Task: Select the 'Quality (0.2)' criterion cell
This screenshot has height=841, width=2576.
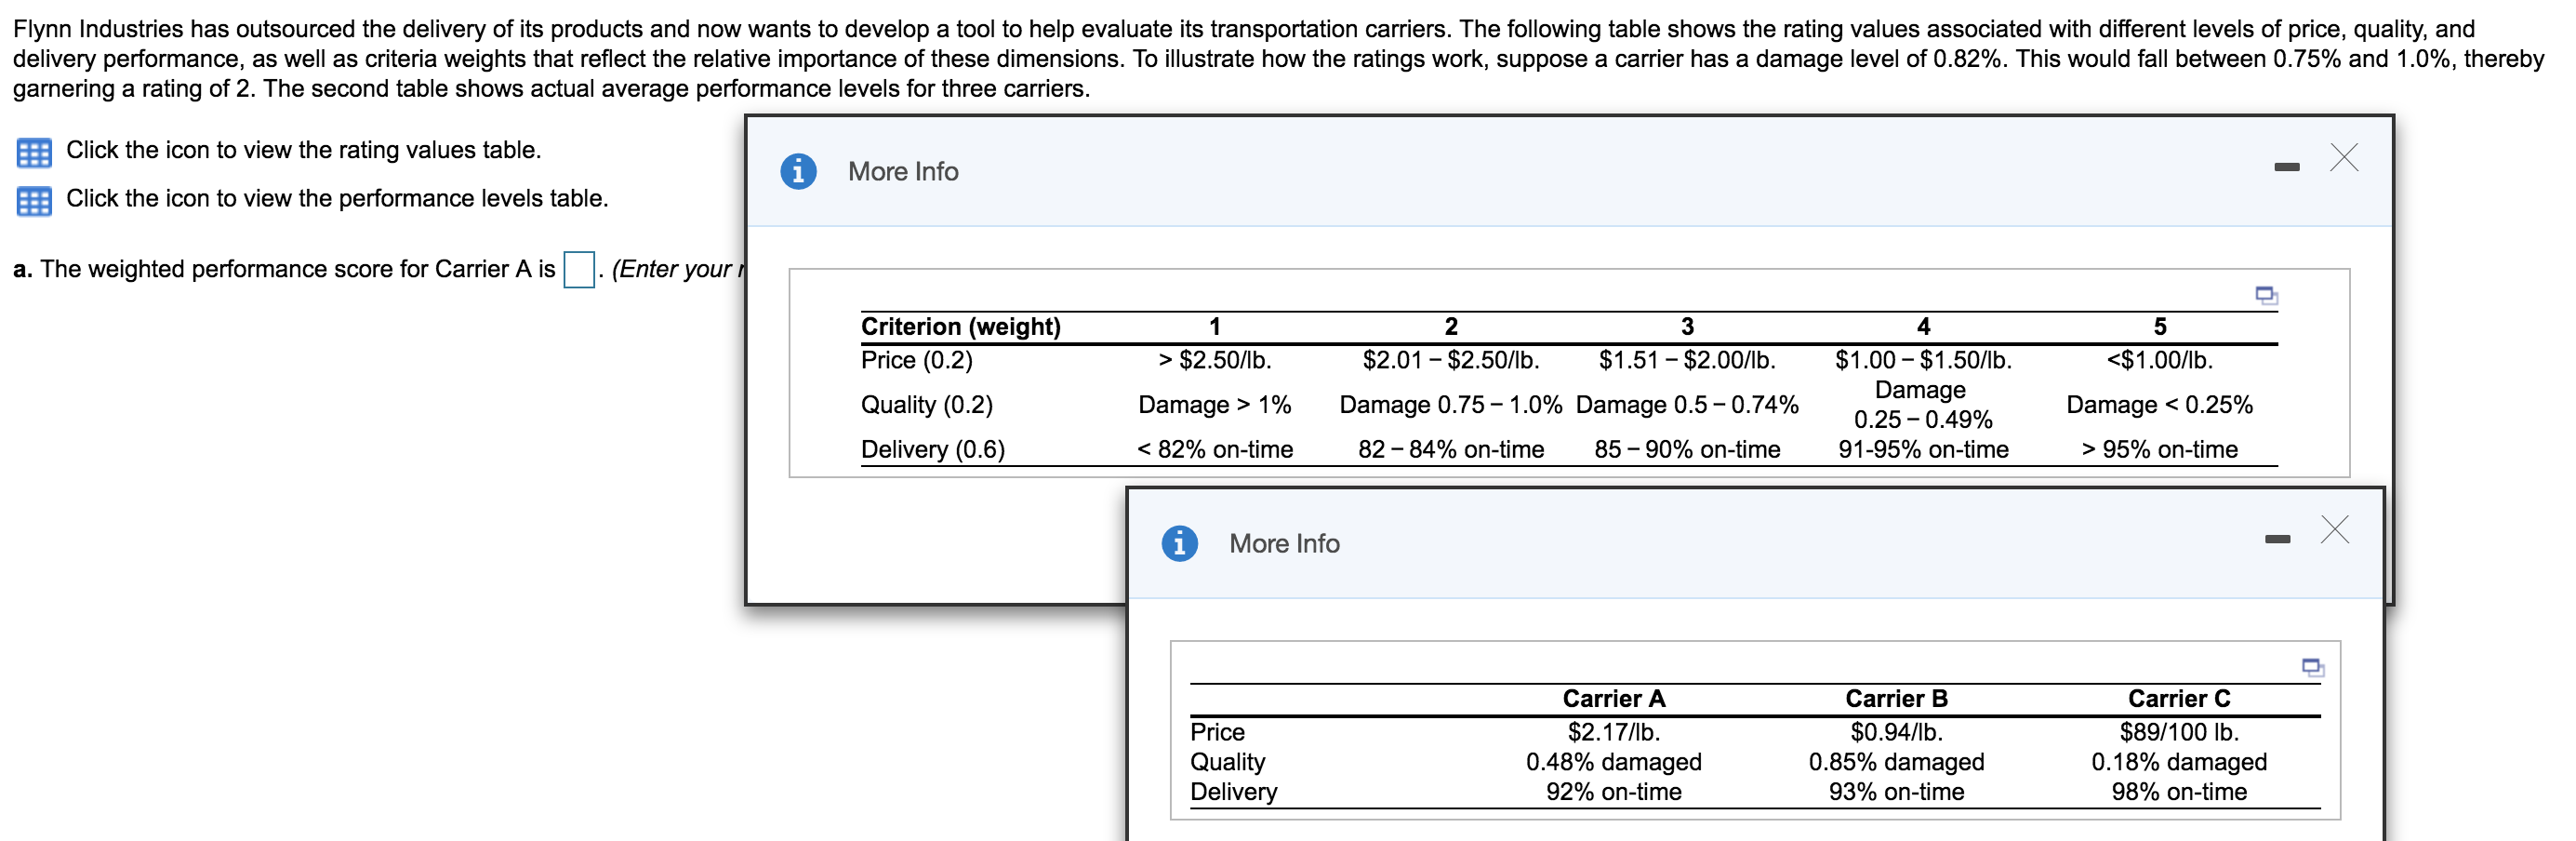Action: pyautogui.click(x=927, y=405)
